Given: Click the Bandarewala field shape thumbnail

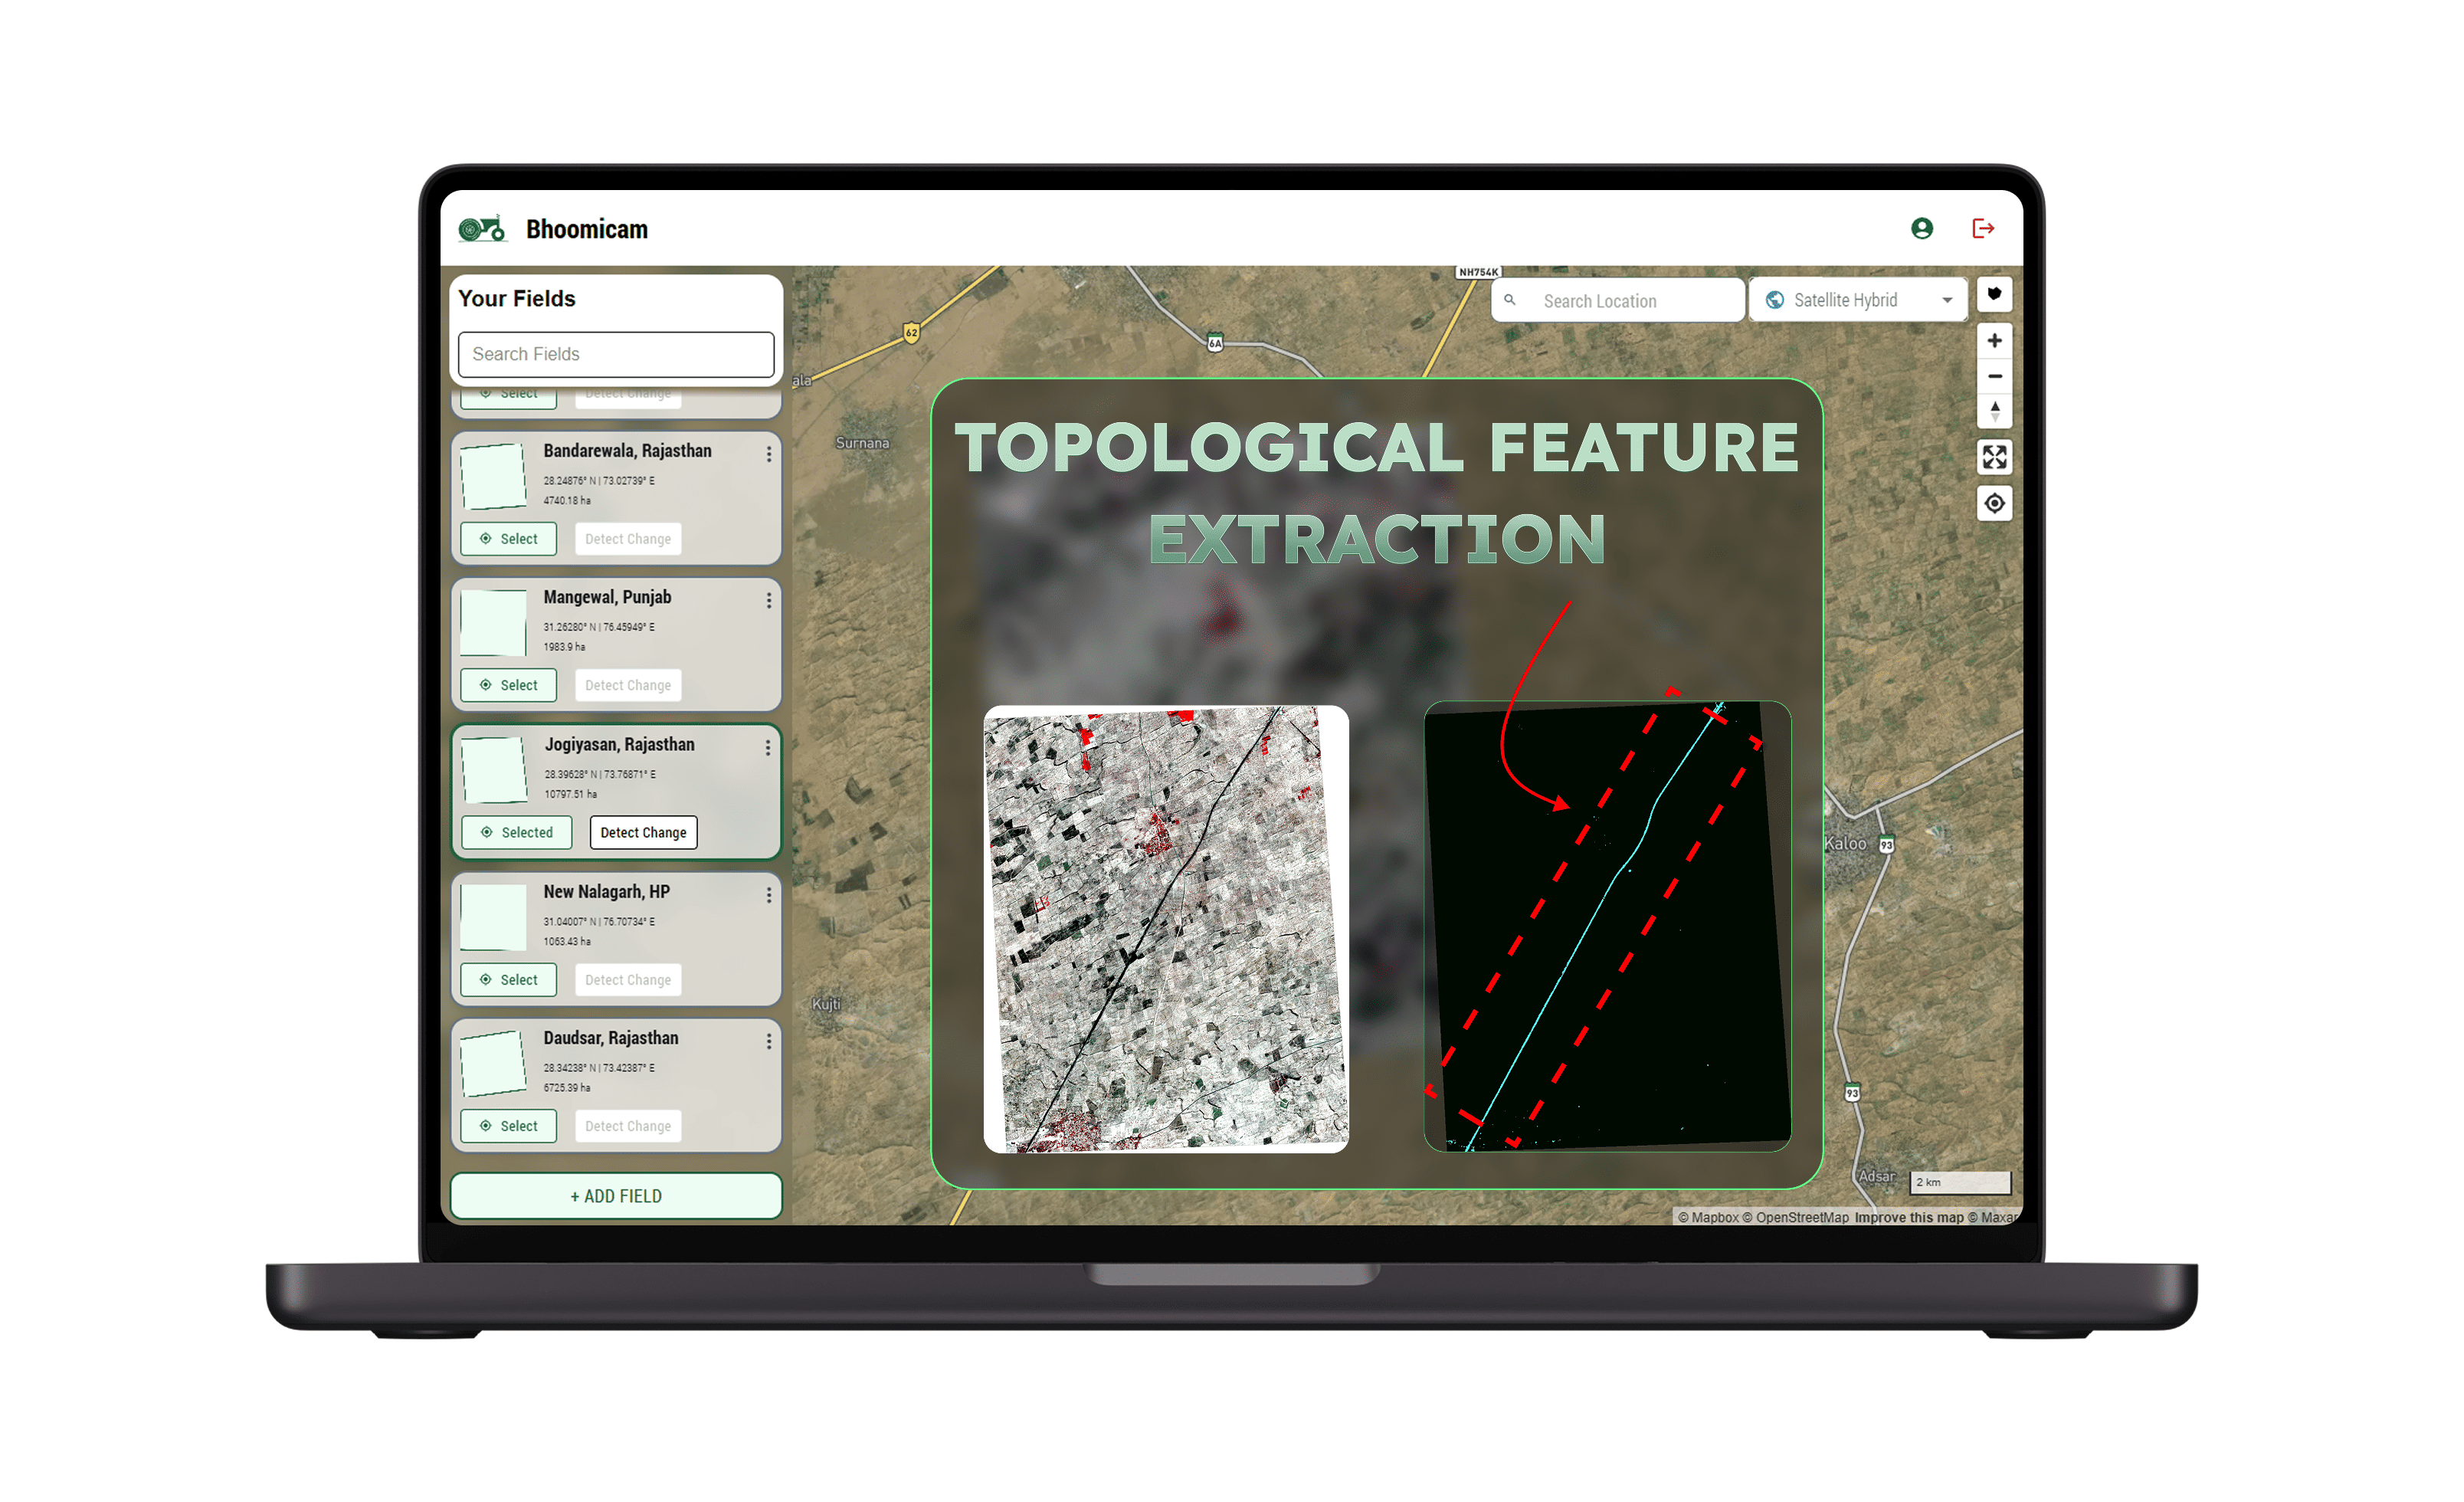Looking at the screenshot, I should point(493,476).
